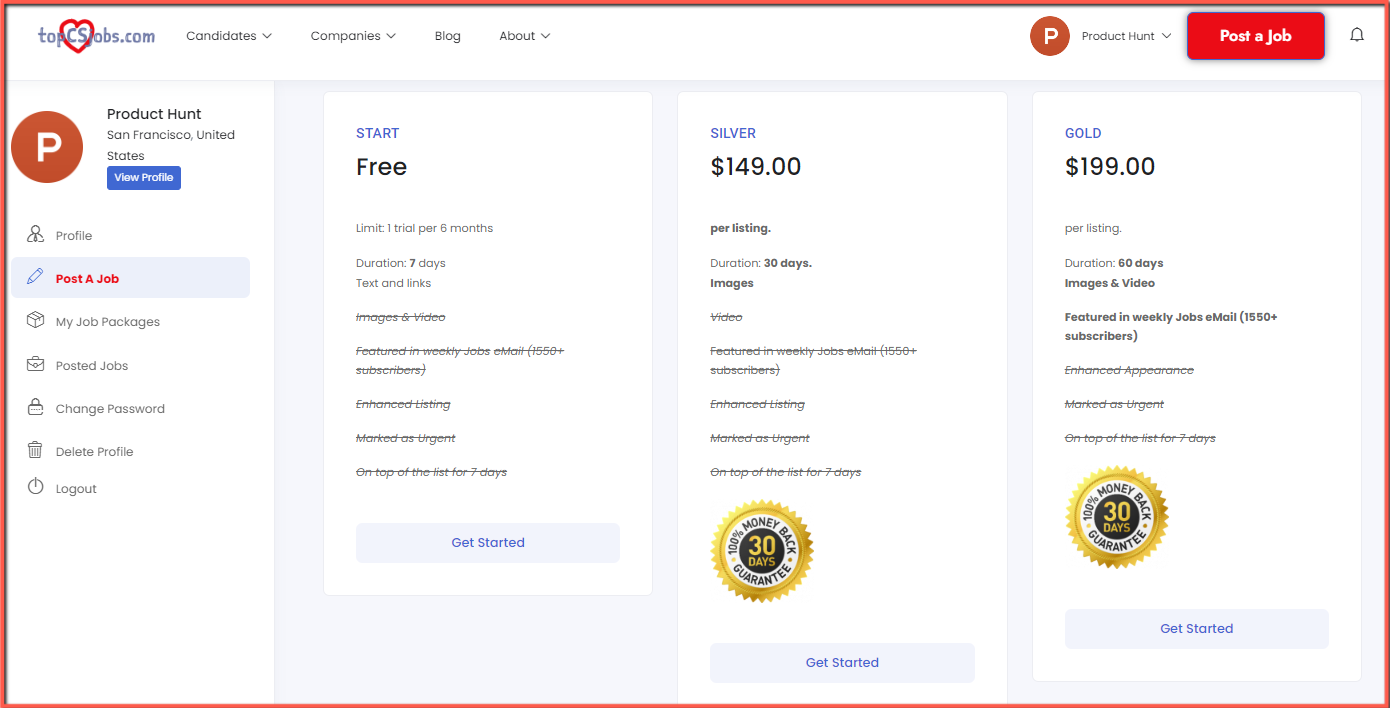
Task: Click 'Text and links' in START plan
Action: (394, 283)
